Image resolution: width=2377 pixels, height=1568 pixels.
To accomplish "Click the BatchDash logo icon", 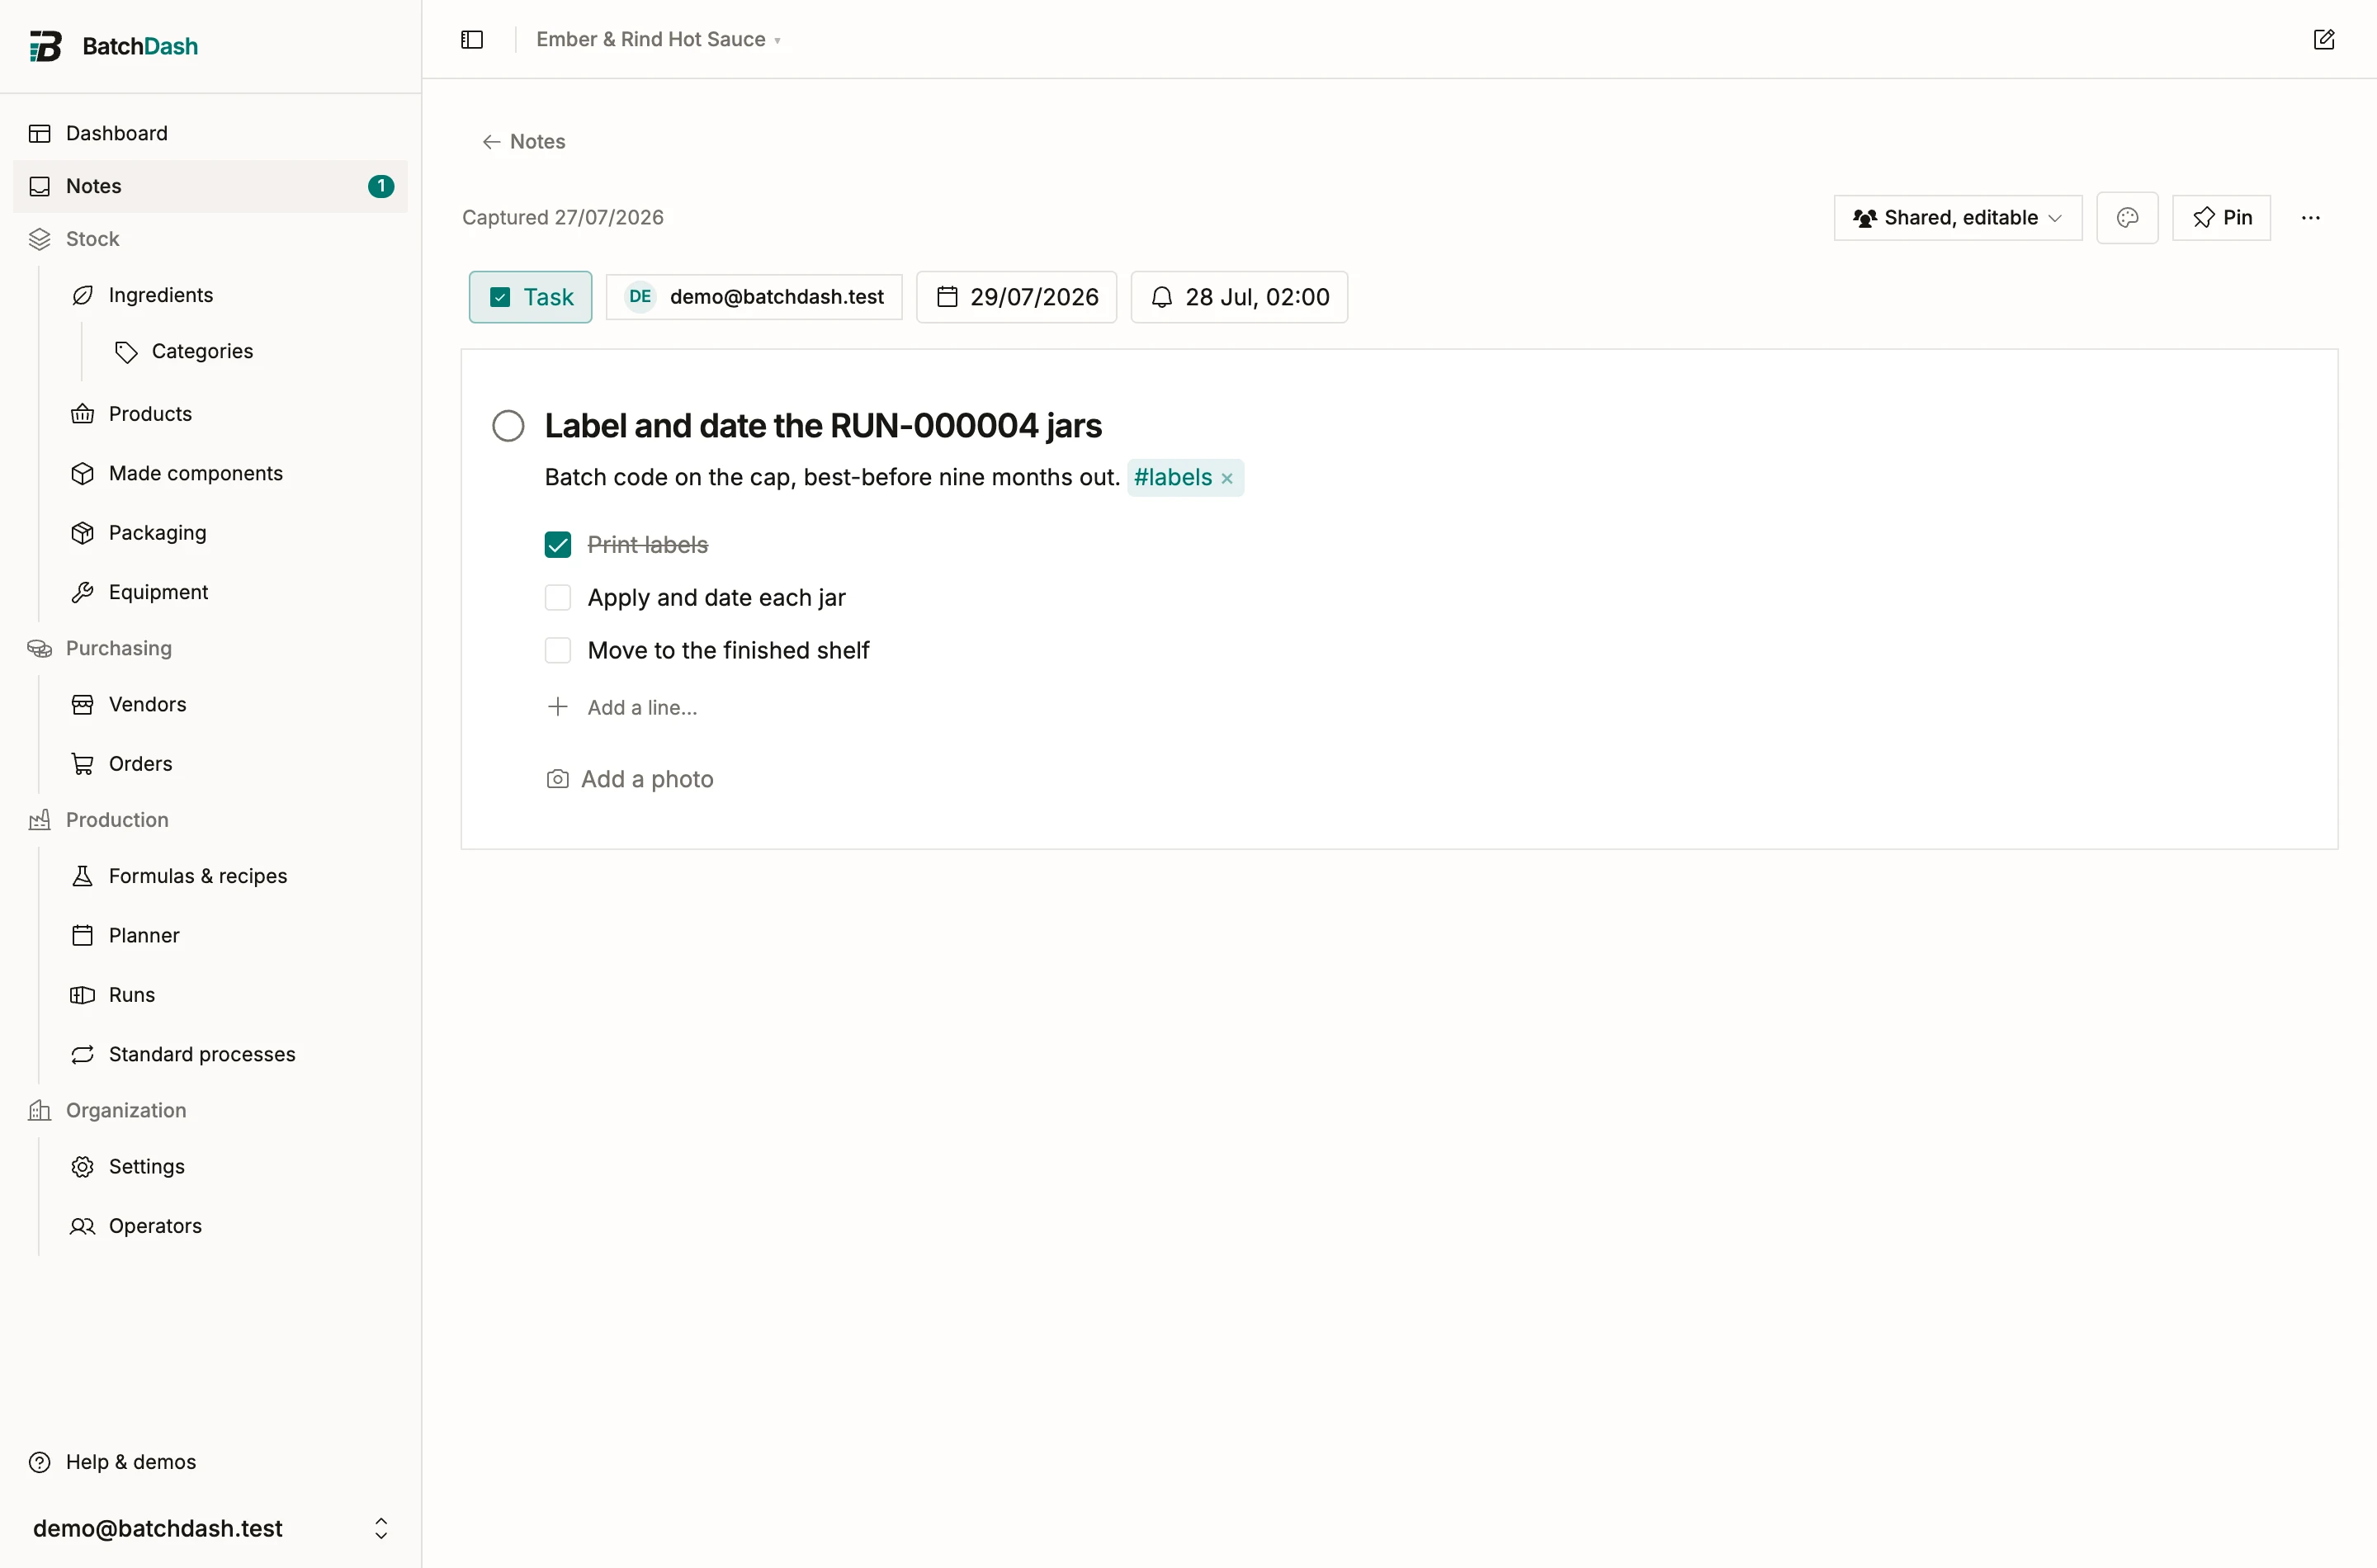I will (45, 46).
